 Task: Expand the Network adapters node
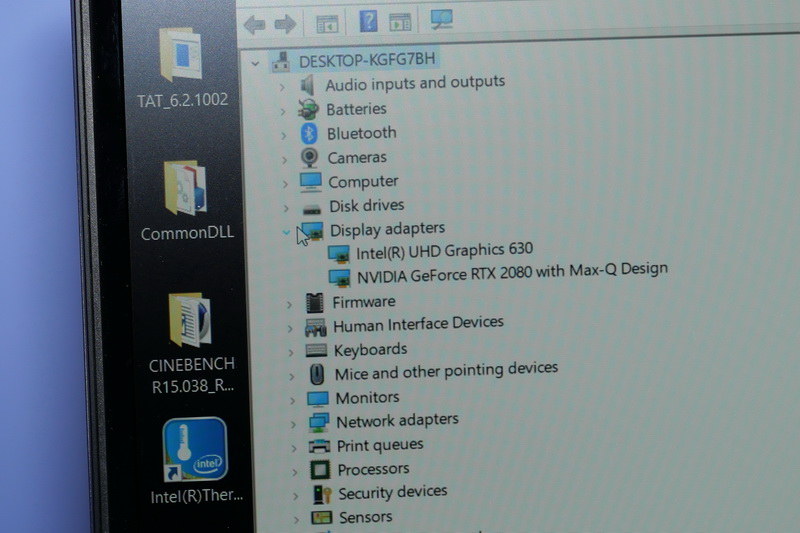point(293,425)
